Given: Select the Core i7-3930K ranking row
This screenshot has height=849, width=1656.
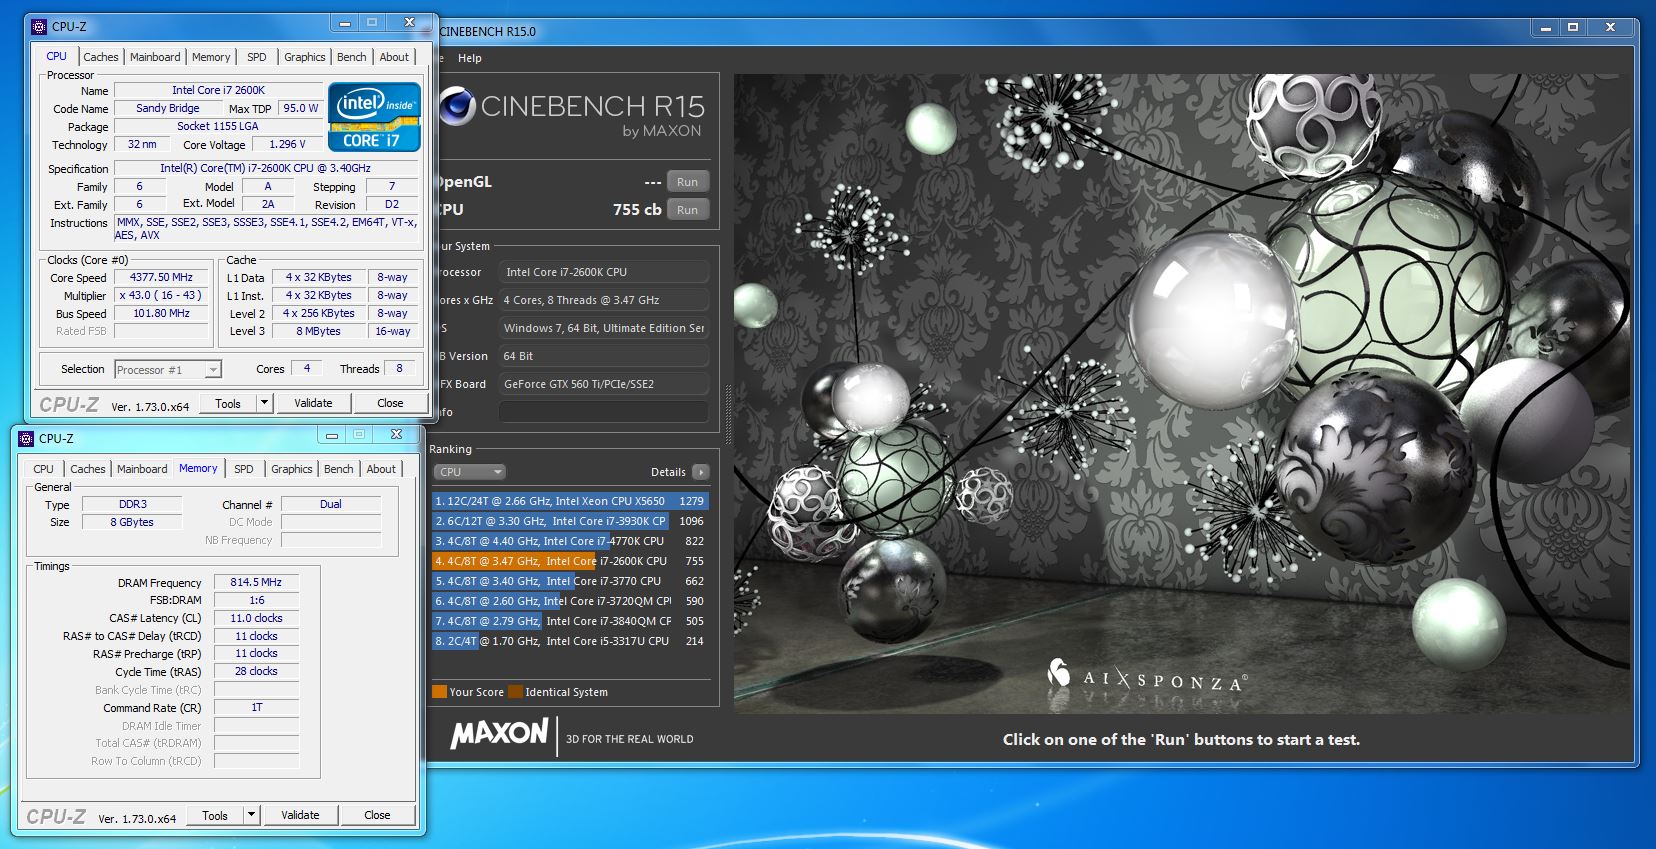Looking at the screenshot, I should (x=570, y=521).
